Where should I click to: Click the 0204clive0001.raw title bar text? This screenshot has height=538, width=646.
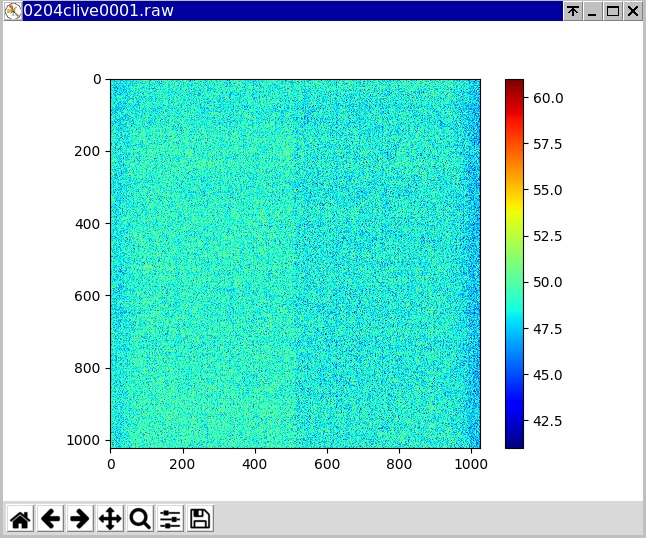pos(90,11)
